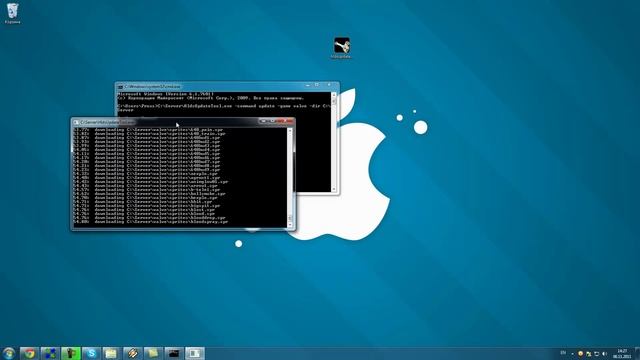Click the Show Desktop strip at taskbar end

pyautogui.click(x=637, y=353)
